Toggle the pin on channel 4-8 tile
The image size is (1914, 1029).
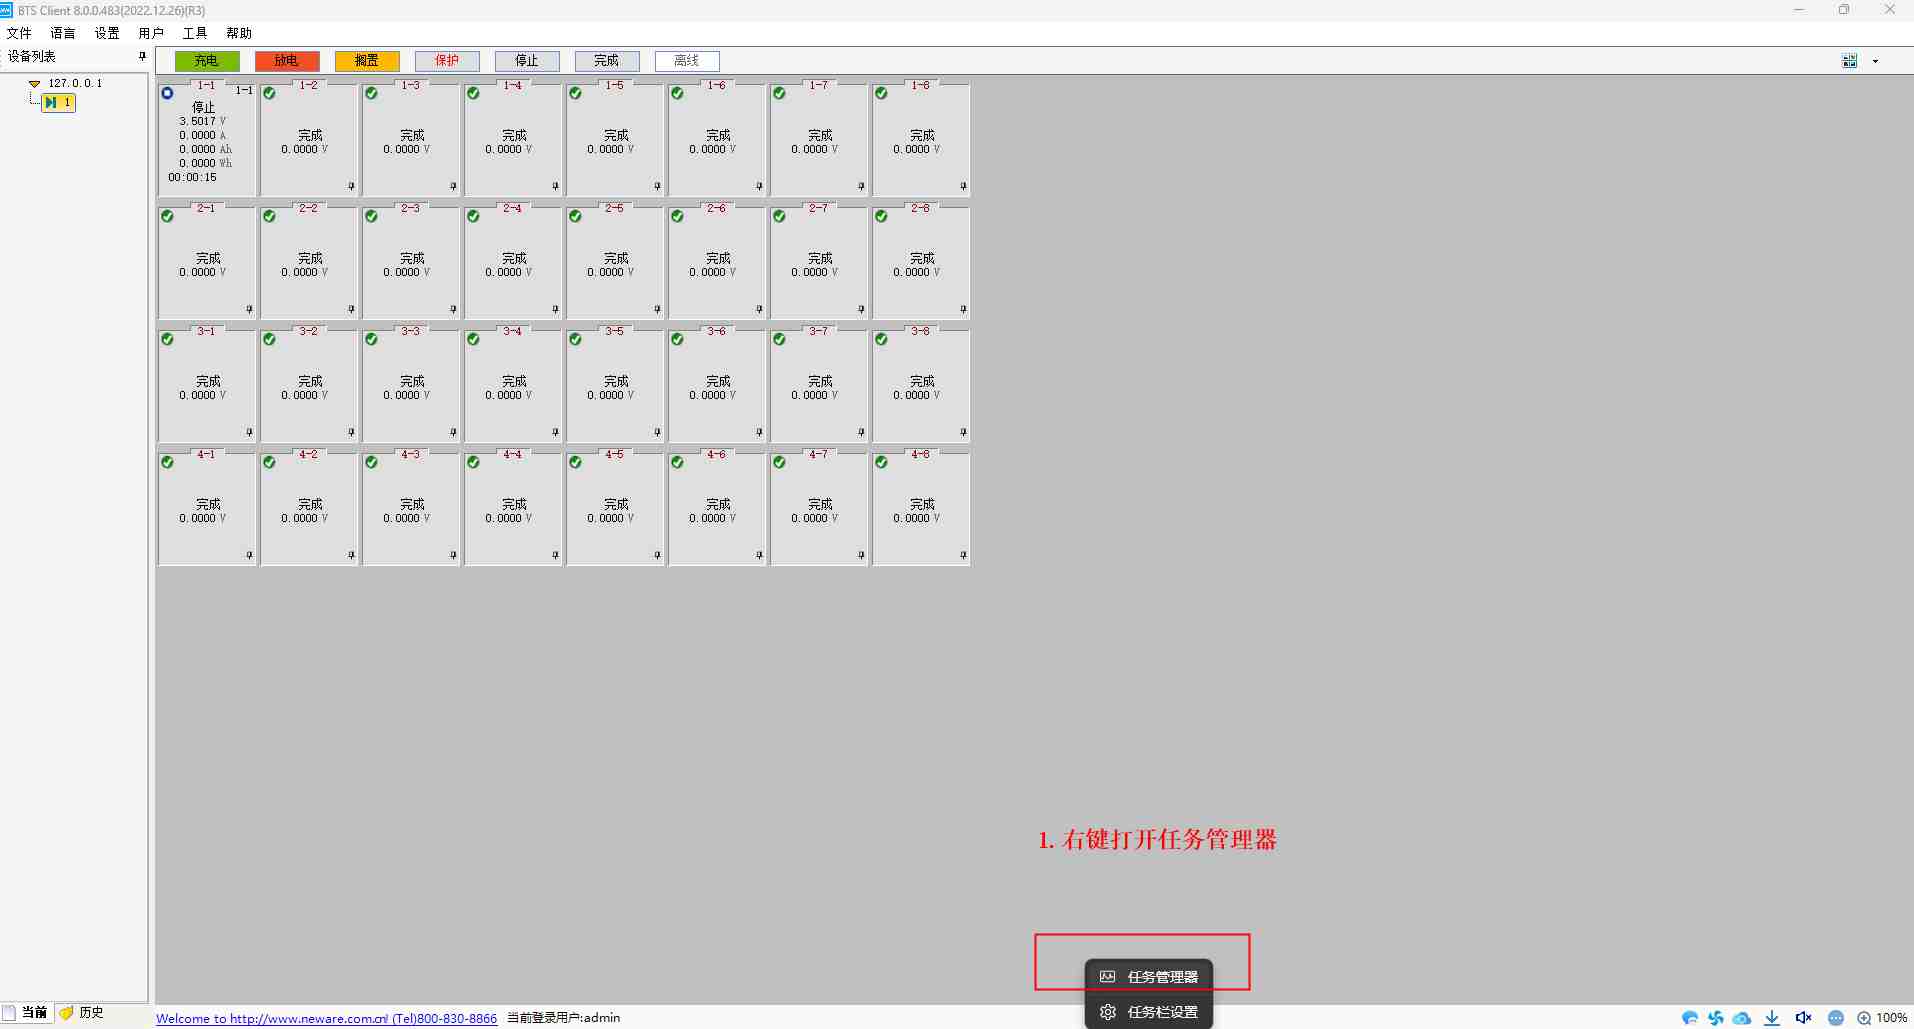963,555
